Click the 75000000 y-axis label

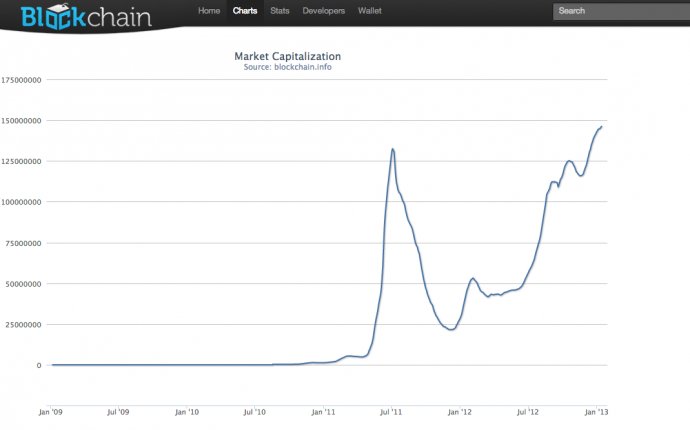coord(23,243)
